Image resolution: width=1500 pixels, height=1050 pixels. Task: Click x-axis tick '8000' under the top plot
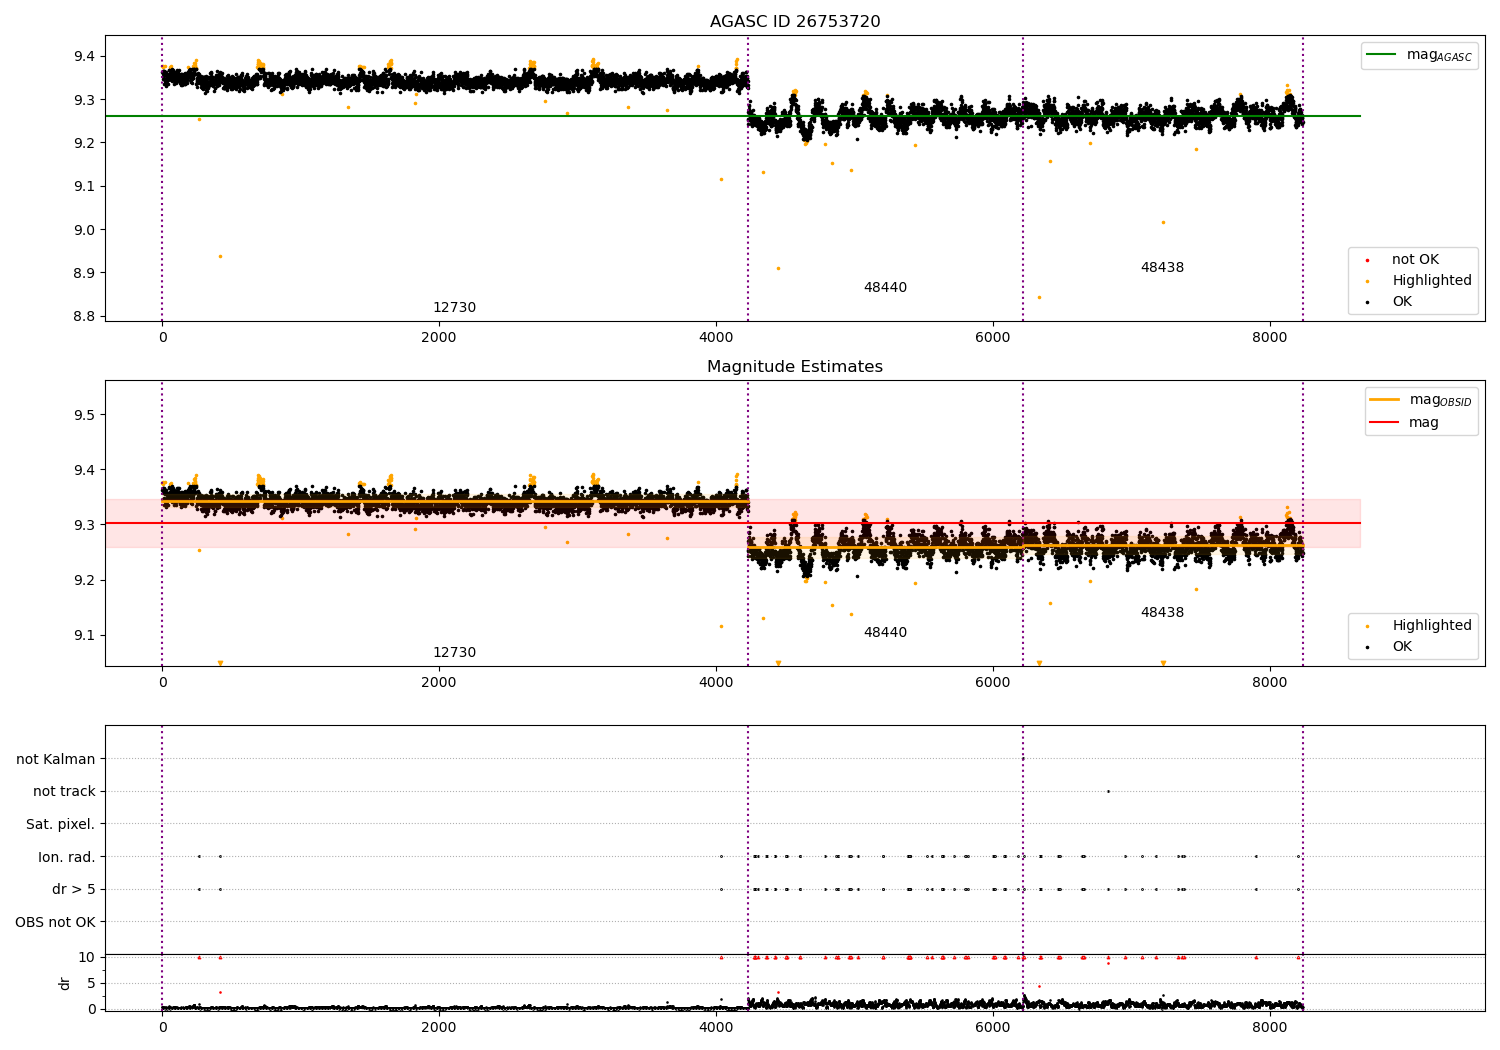pos(1270,338)
